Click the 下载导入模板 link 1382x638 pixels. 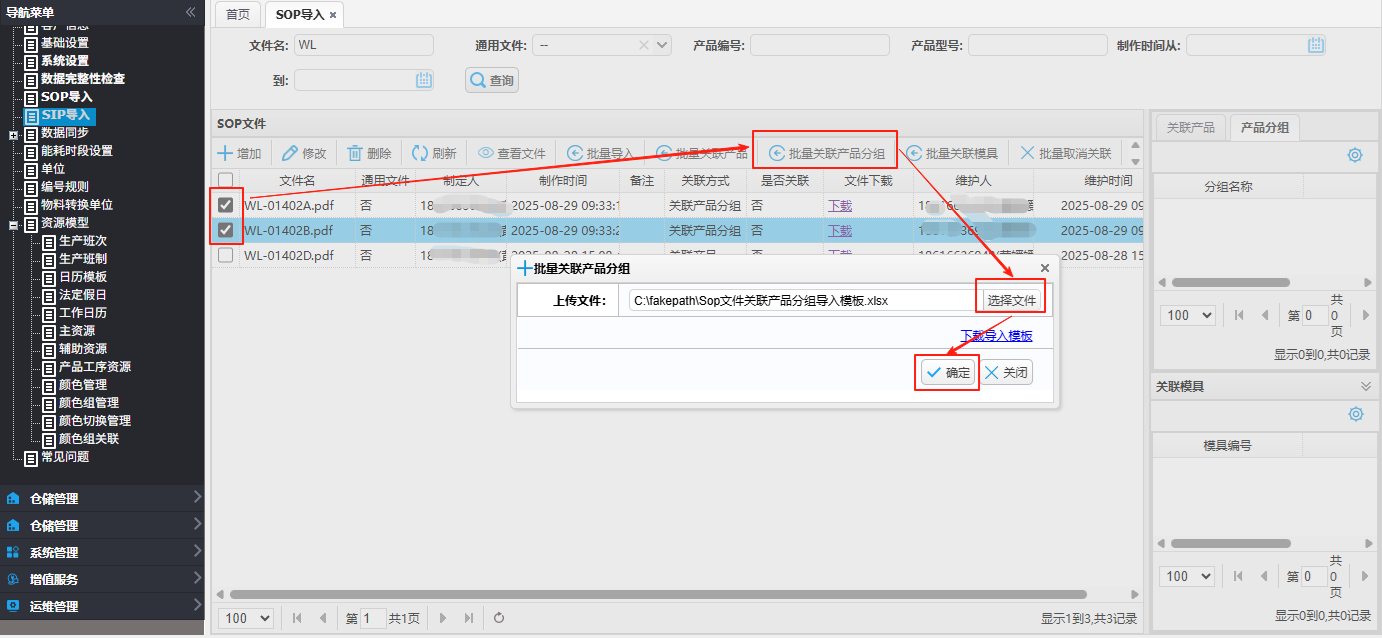click(x=996, y=336)
